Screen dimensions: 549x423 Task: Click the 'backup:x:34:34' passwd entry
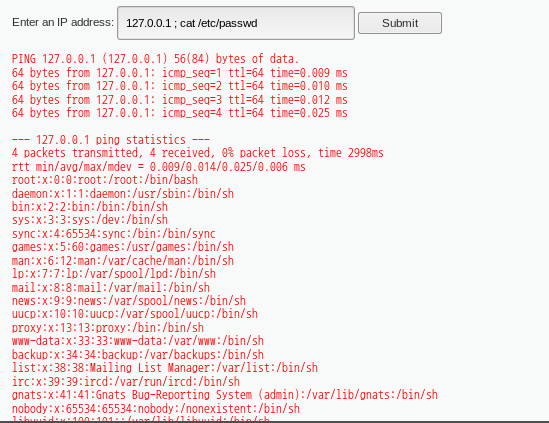138,355
